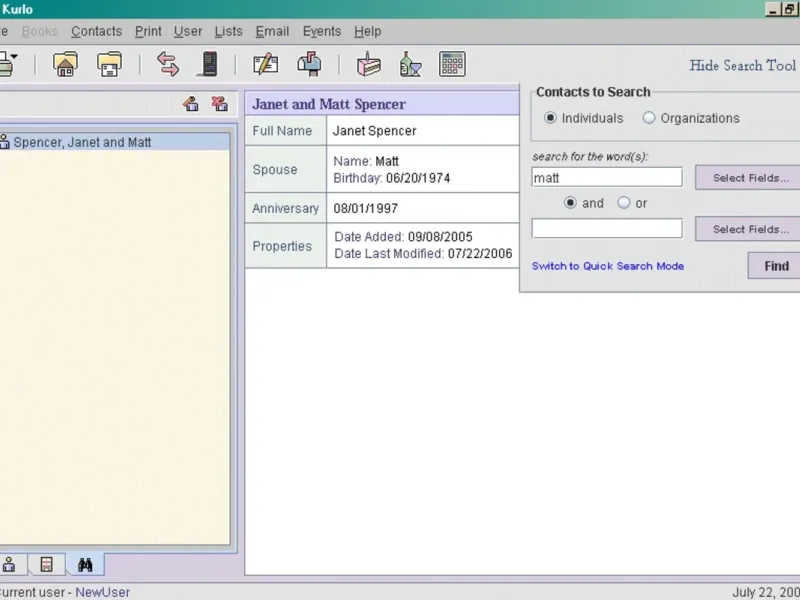Viewport: 800px width, 600px height.
Task: Click the Date Last Modified value "07/22/2006"
Action: pyautogui.click(x=480, y=254)
